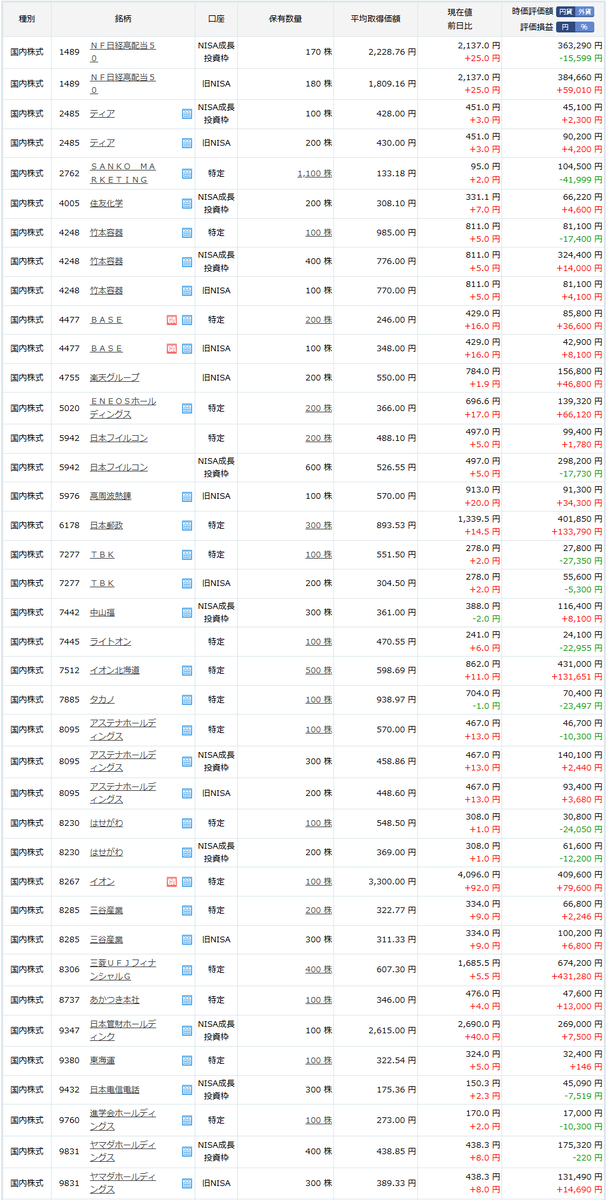Click the 500 株 quantity for イオン北海道
The width and height of the screenshot is (607, 1200).
click(319, 671)
